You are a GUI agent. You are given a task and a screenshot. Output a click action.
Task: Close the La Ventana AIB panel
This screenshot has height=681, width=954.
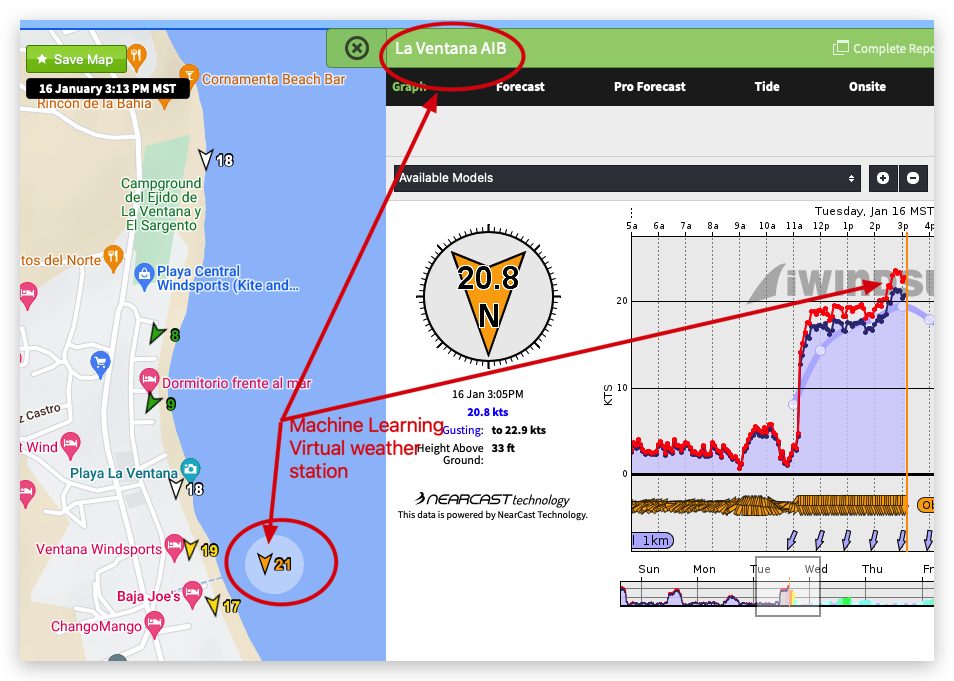point(357,48)
